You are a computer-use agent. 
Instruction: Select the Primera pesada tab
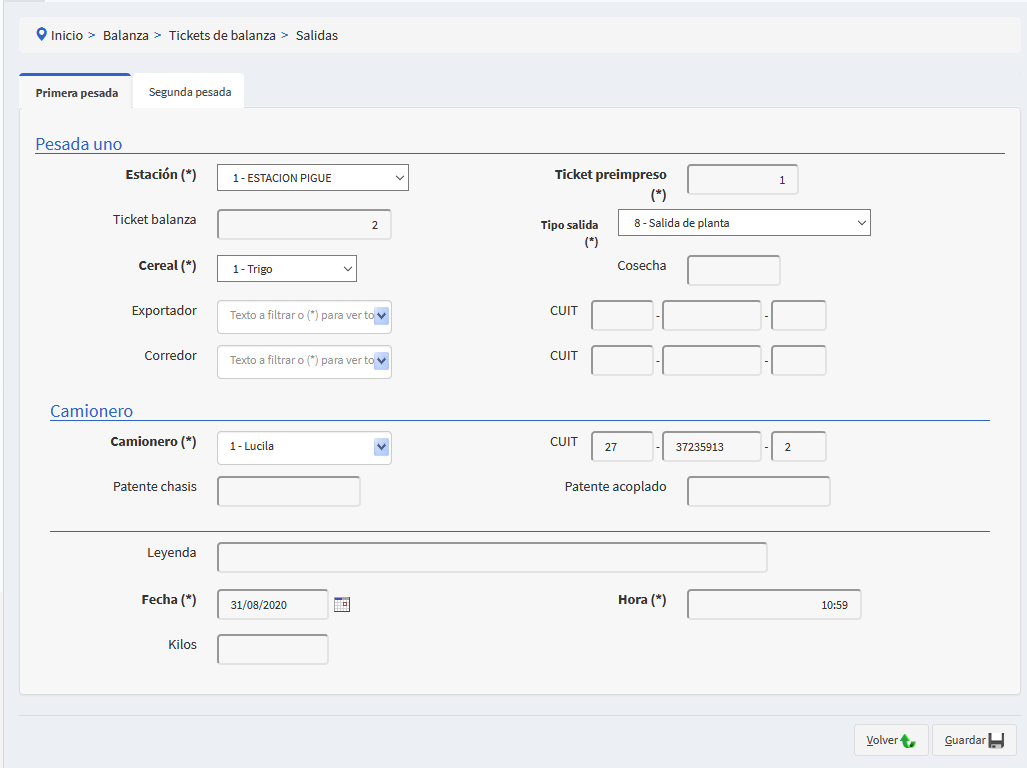pyautogui.click(x=77, y=93)
